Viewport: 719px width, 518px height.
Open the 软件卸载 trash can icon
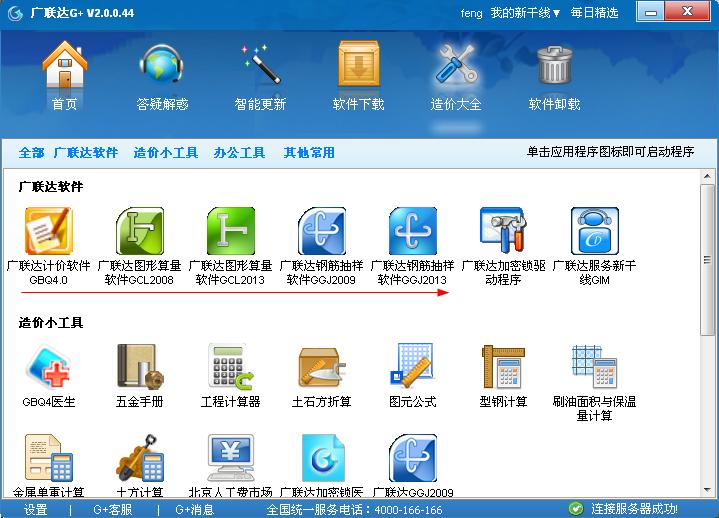coord(554,65)
